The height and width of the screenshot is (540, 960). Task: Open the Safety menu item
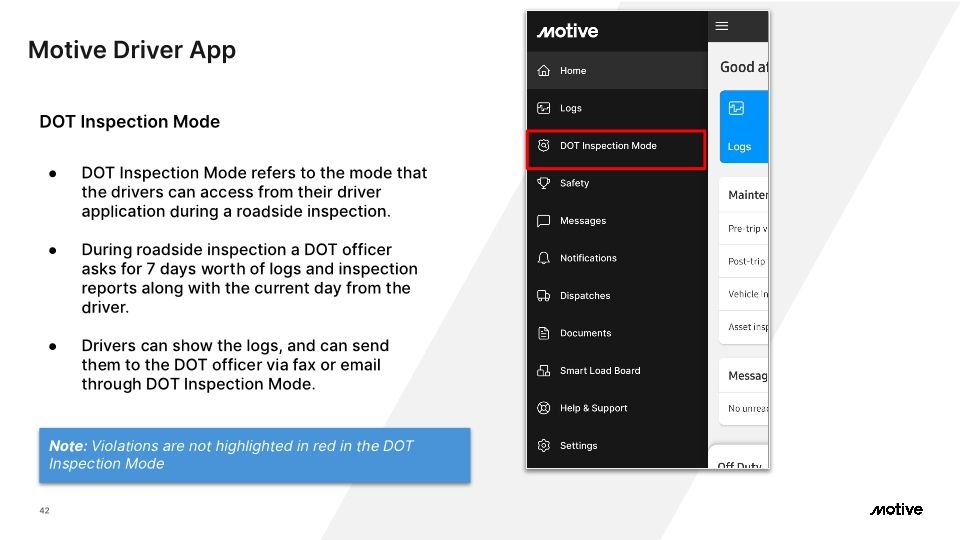point(617,183)
